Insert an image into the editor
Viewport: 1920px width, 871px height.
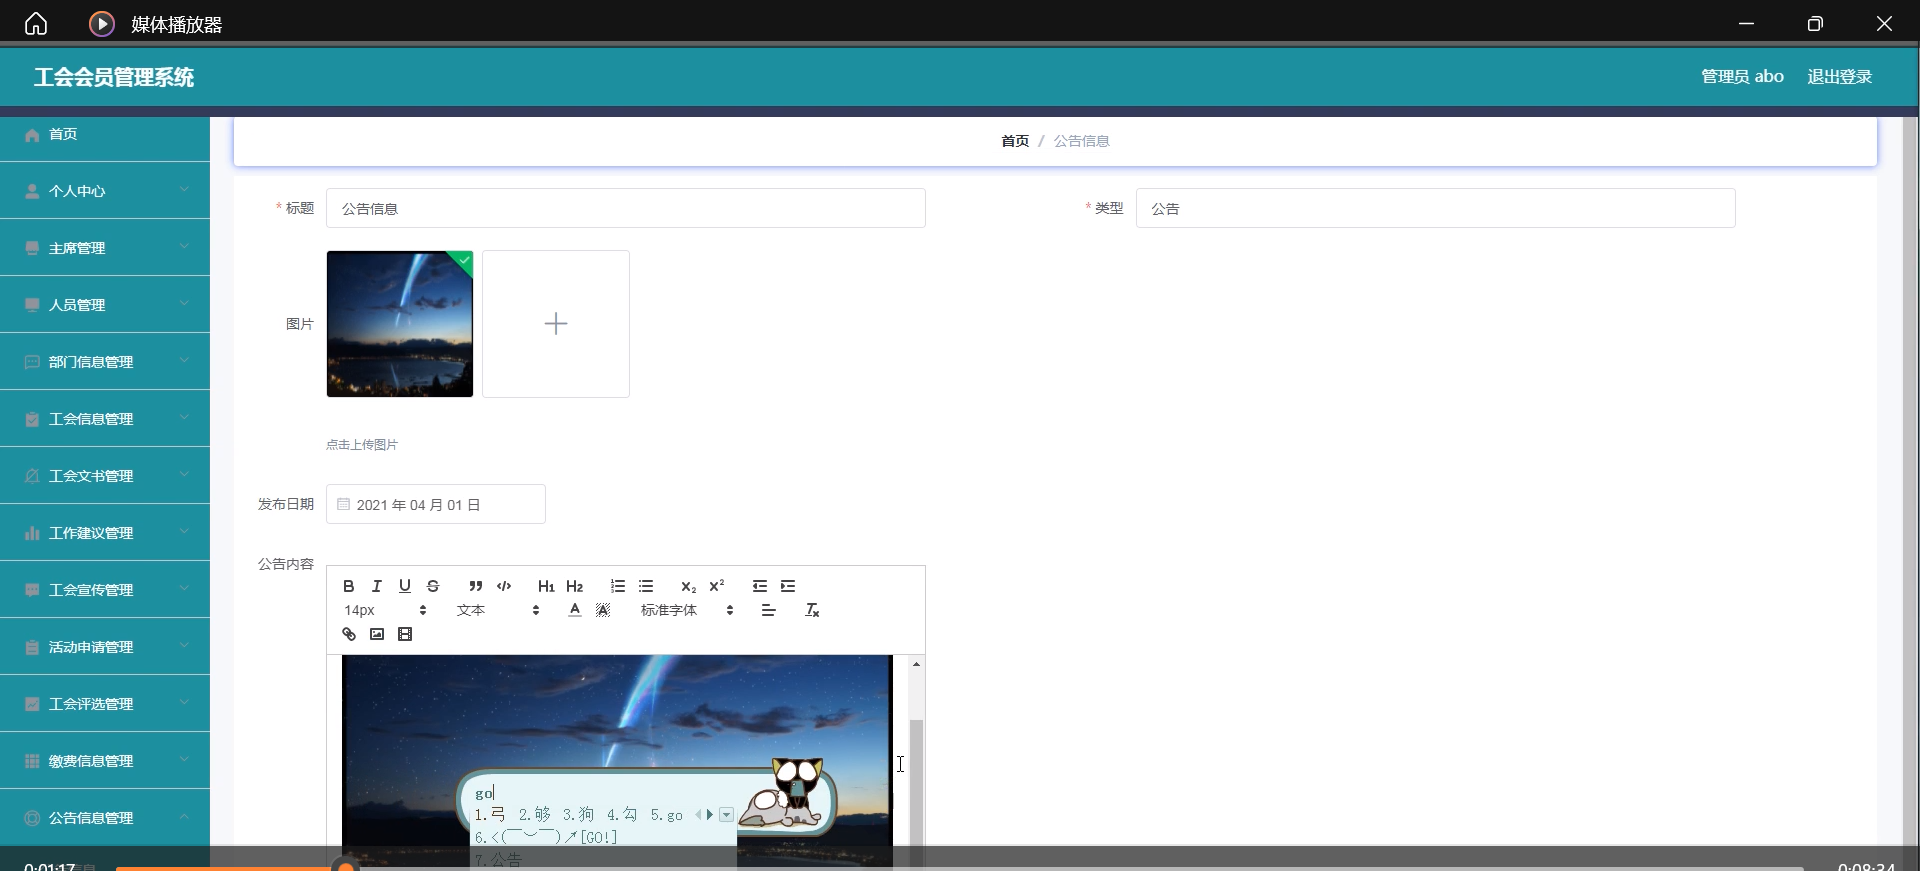pos(377,634)
